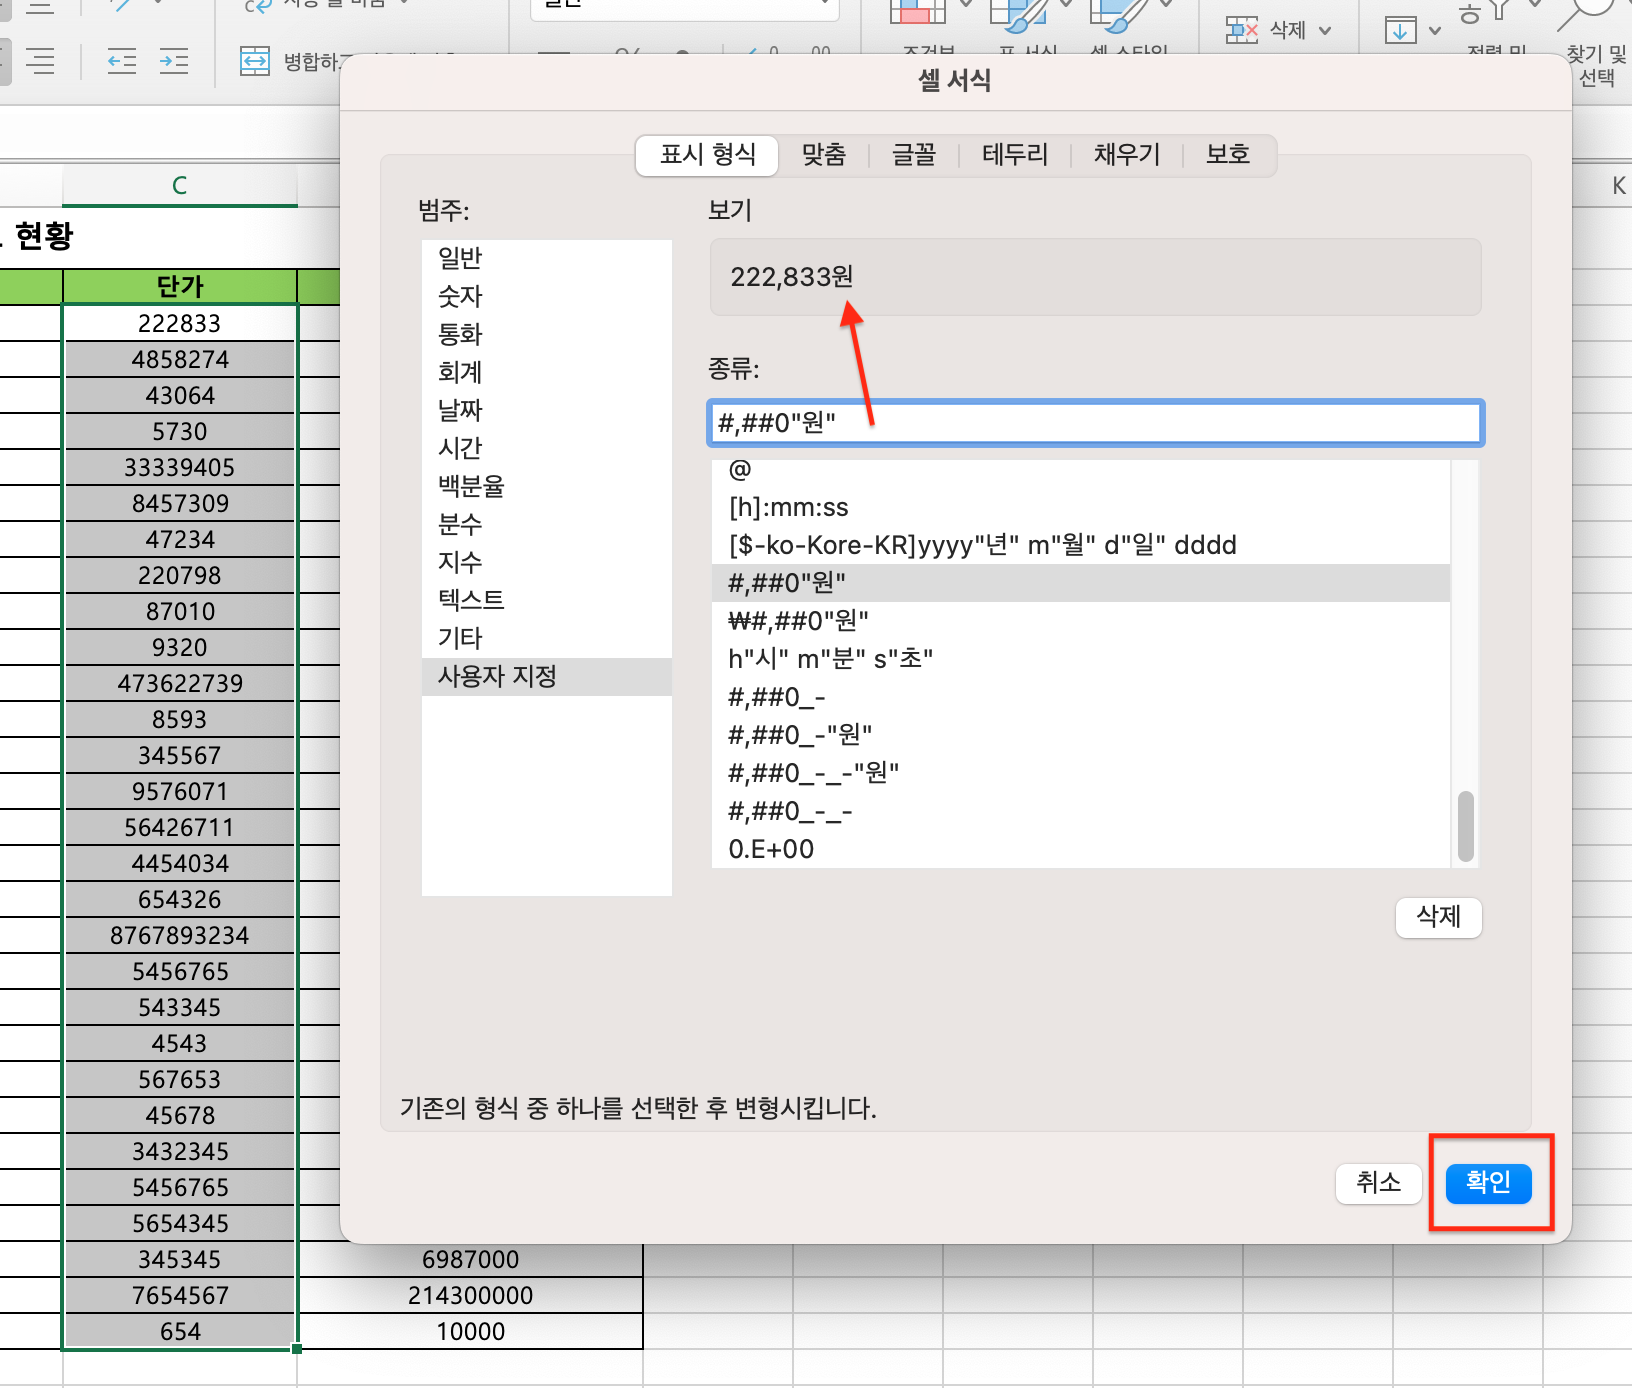Image resolution: width=1632 pixels, height=1388 pixels.
Task: Choose the 0.E+00 format
Action: (1081, 849)
